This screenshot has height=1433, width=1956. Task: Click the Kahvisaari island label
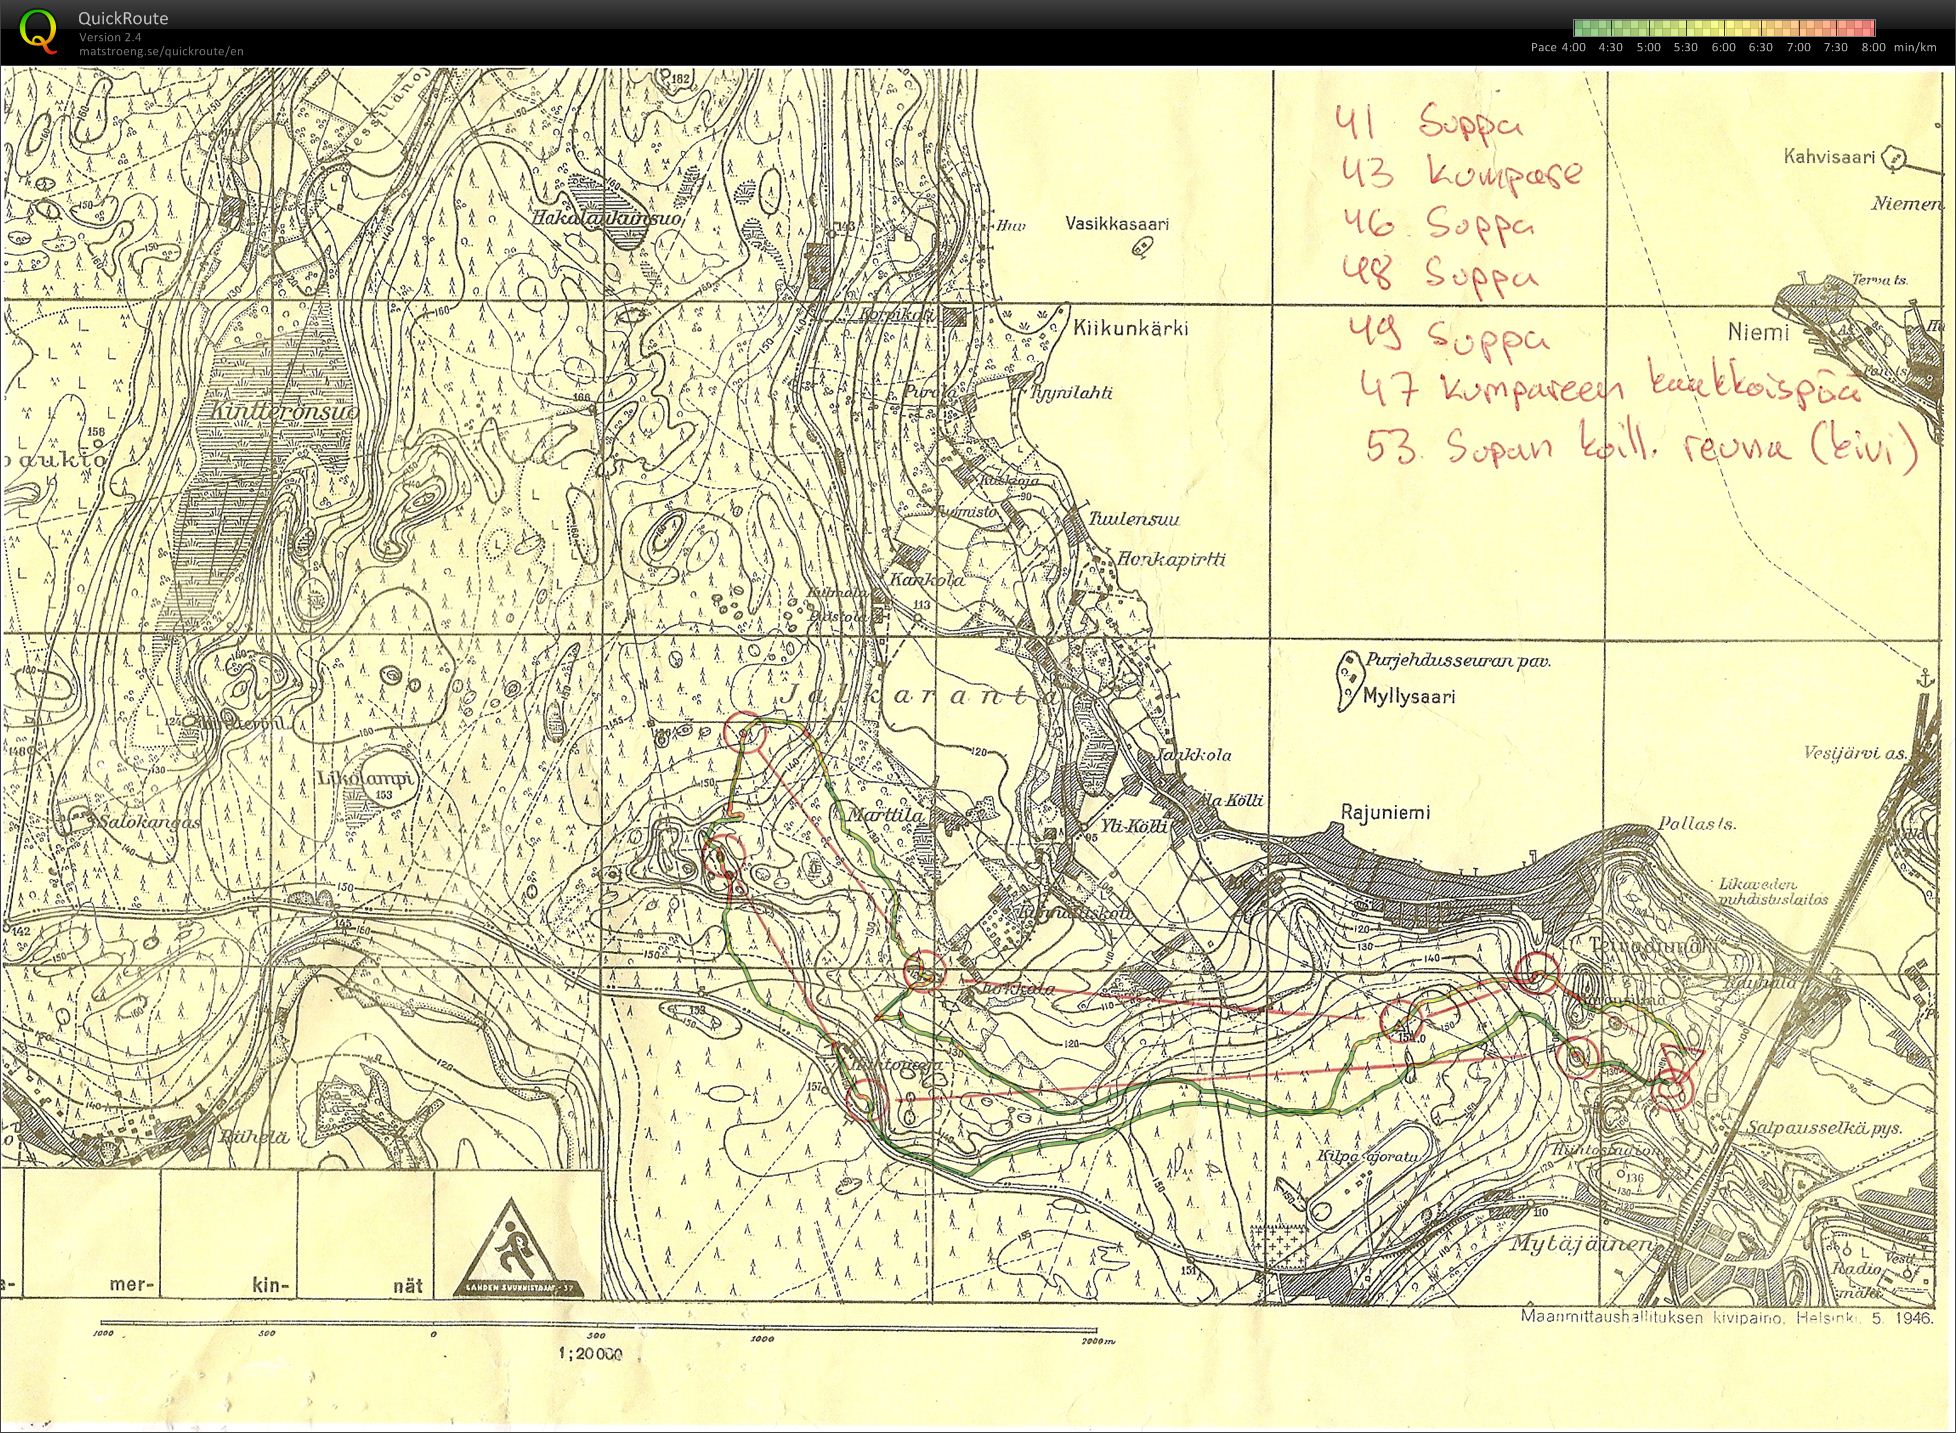(1829, 157)
